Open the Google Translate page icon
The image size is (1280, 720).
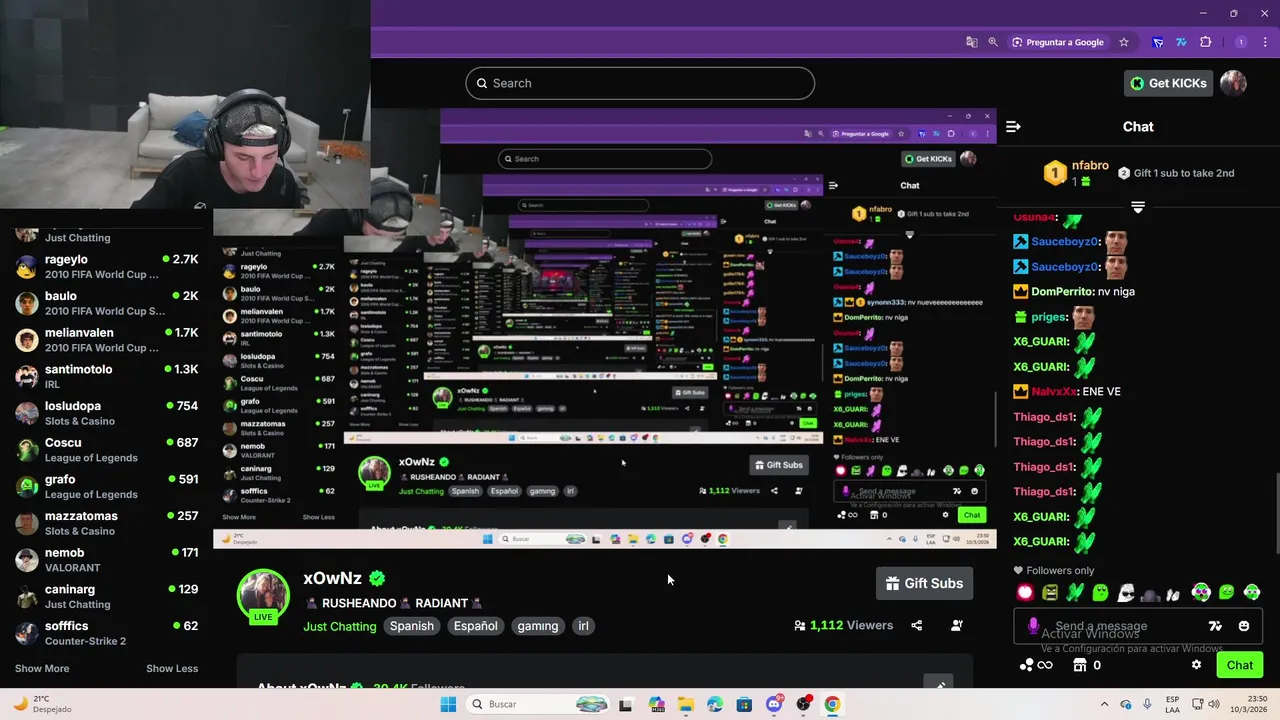971,42
